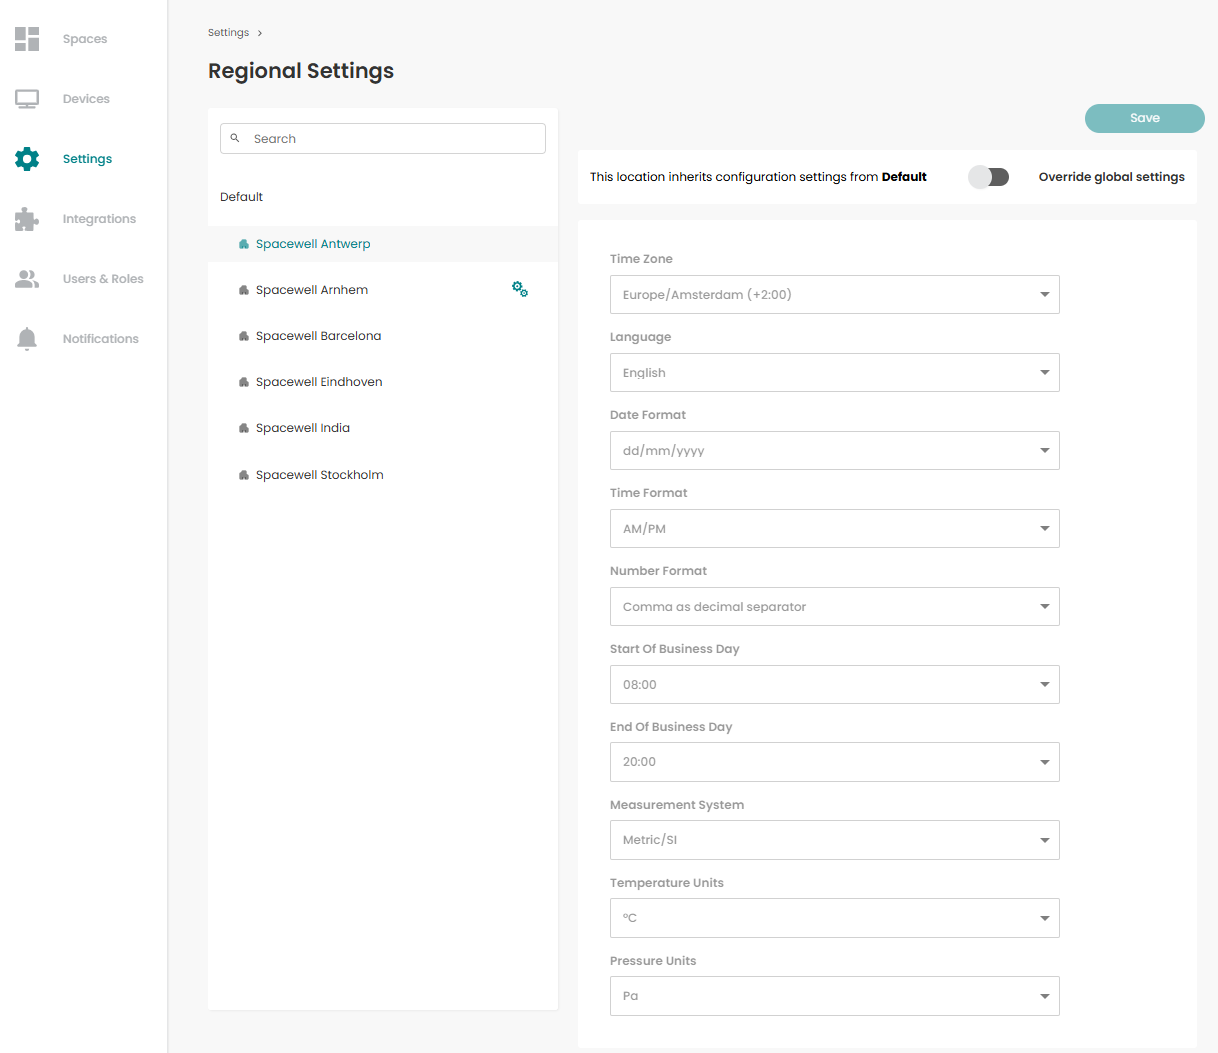The image size is (1218, 1053).
Task: Navigate to Devices menu item
Action: click(86, 99)
